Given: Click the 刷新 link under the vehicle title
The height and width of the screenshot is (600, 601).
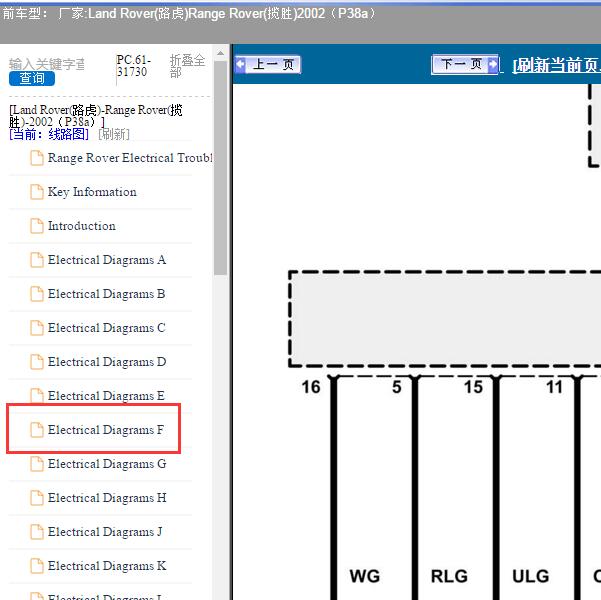Looking at the screenshot, I should 114,134.
